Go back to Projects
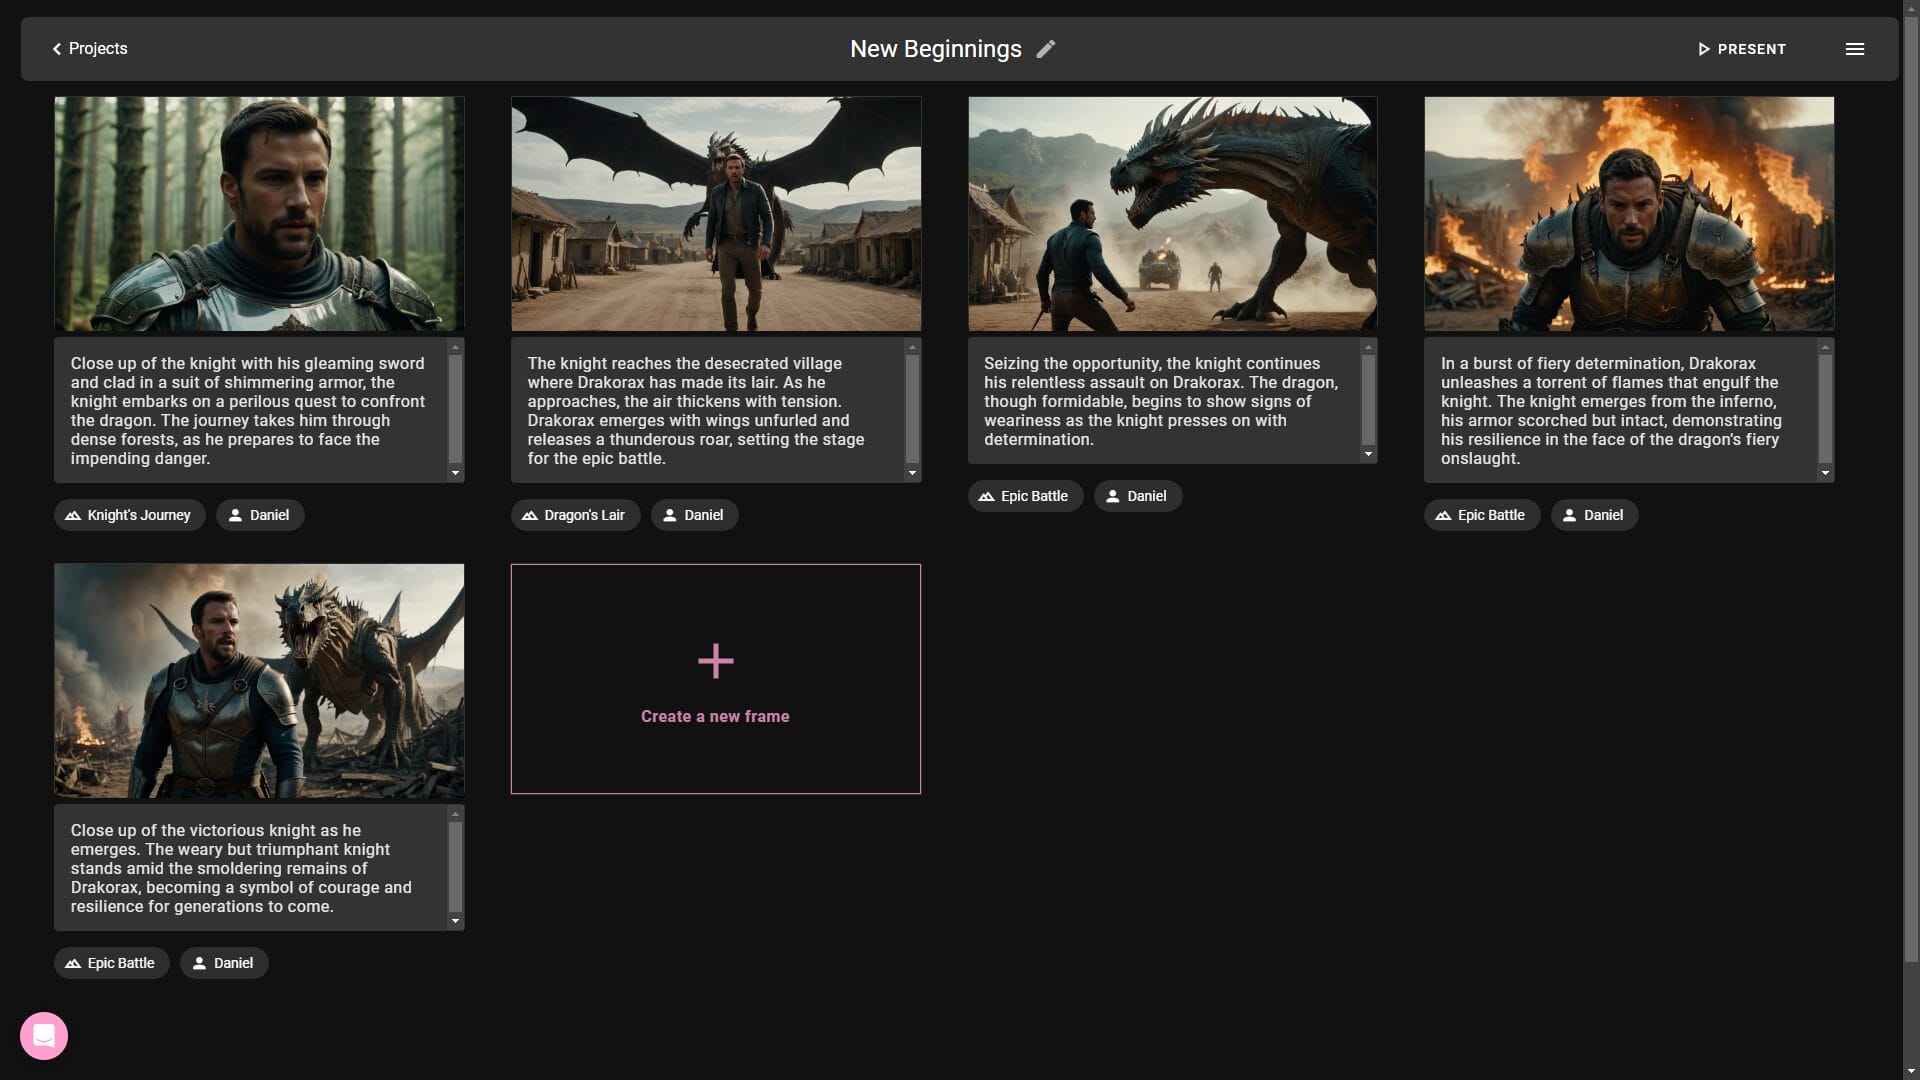1920x1080 pixels. click(98, 48)
